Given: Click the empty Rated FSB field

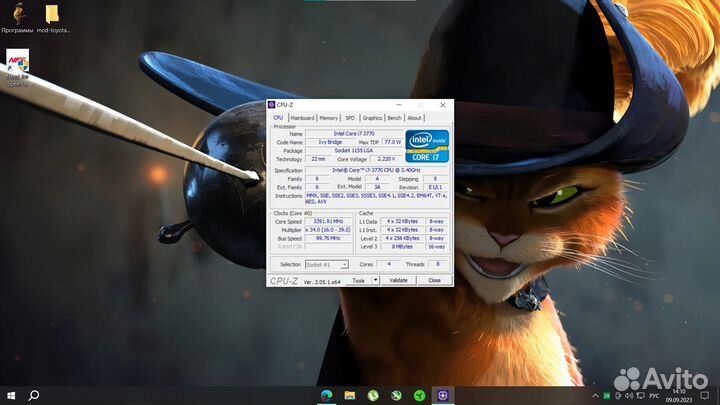Looking at the screenshot, I should [328, 247].
